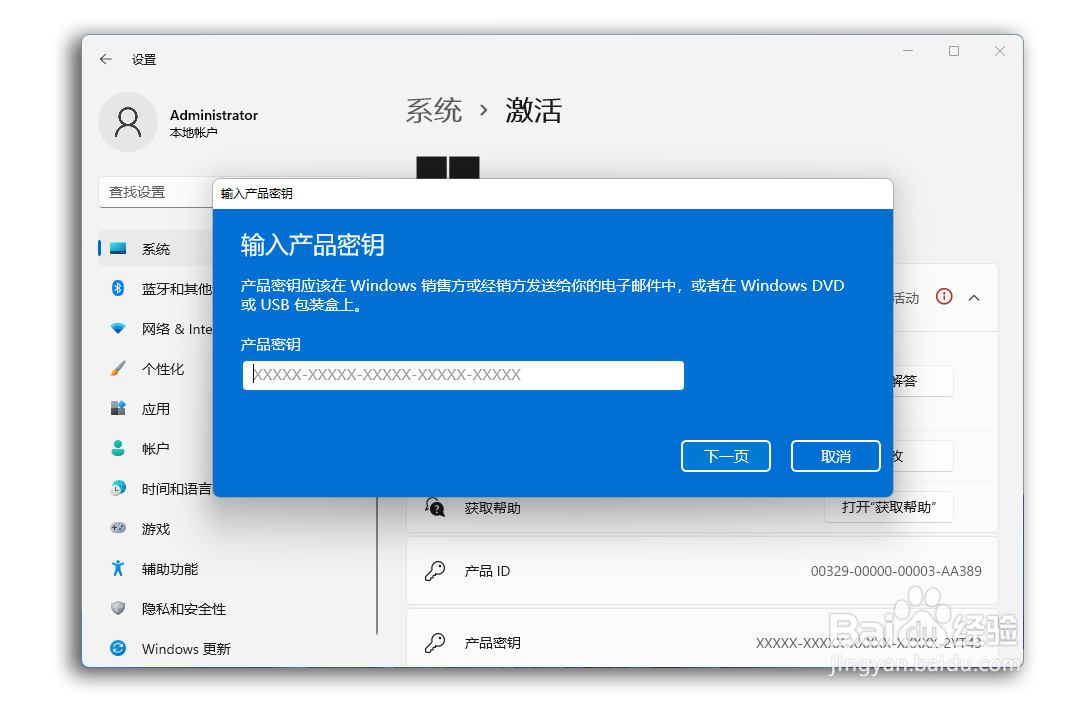
Task: Click the product key input field
Action: click(463, 375)
